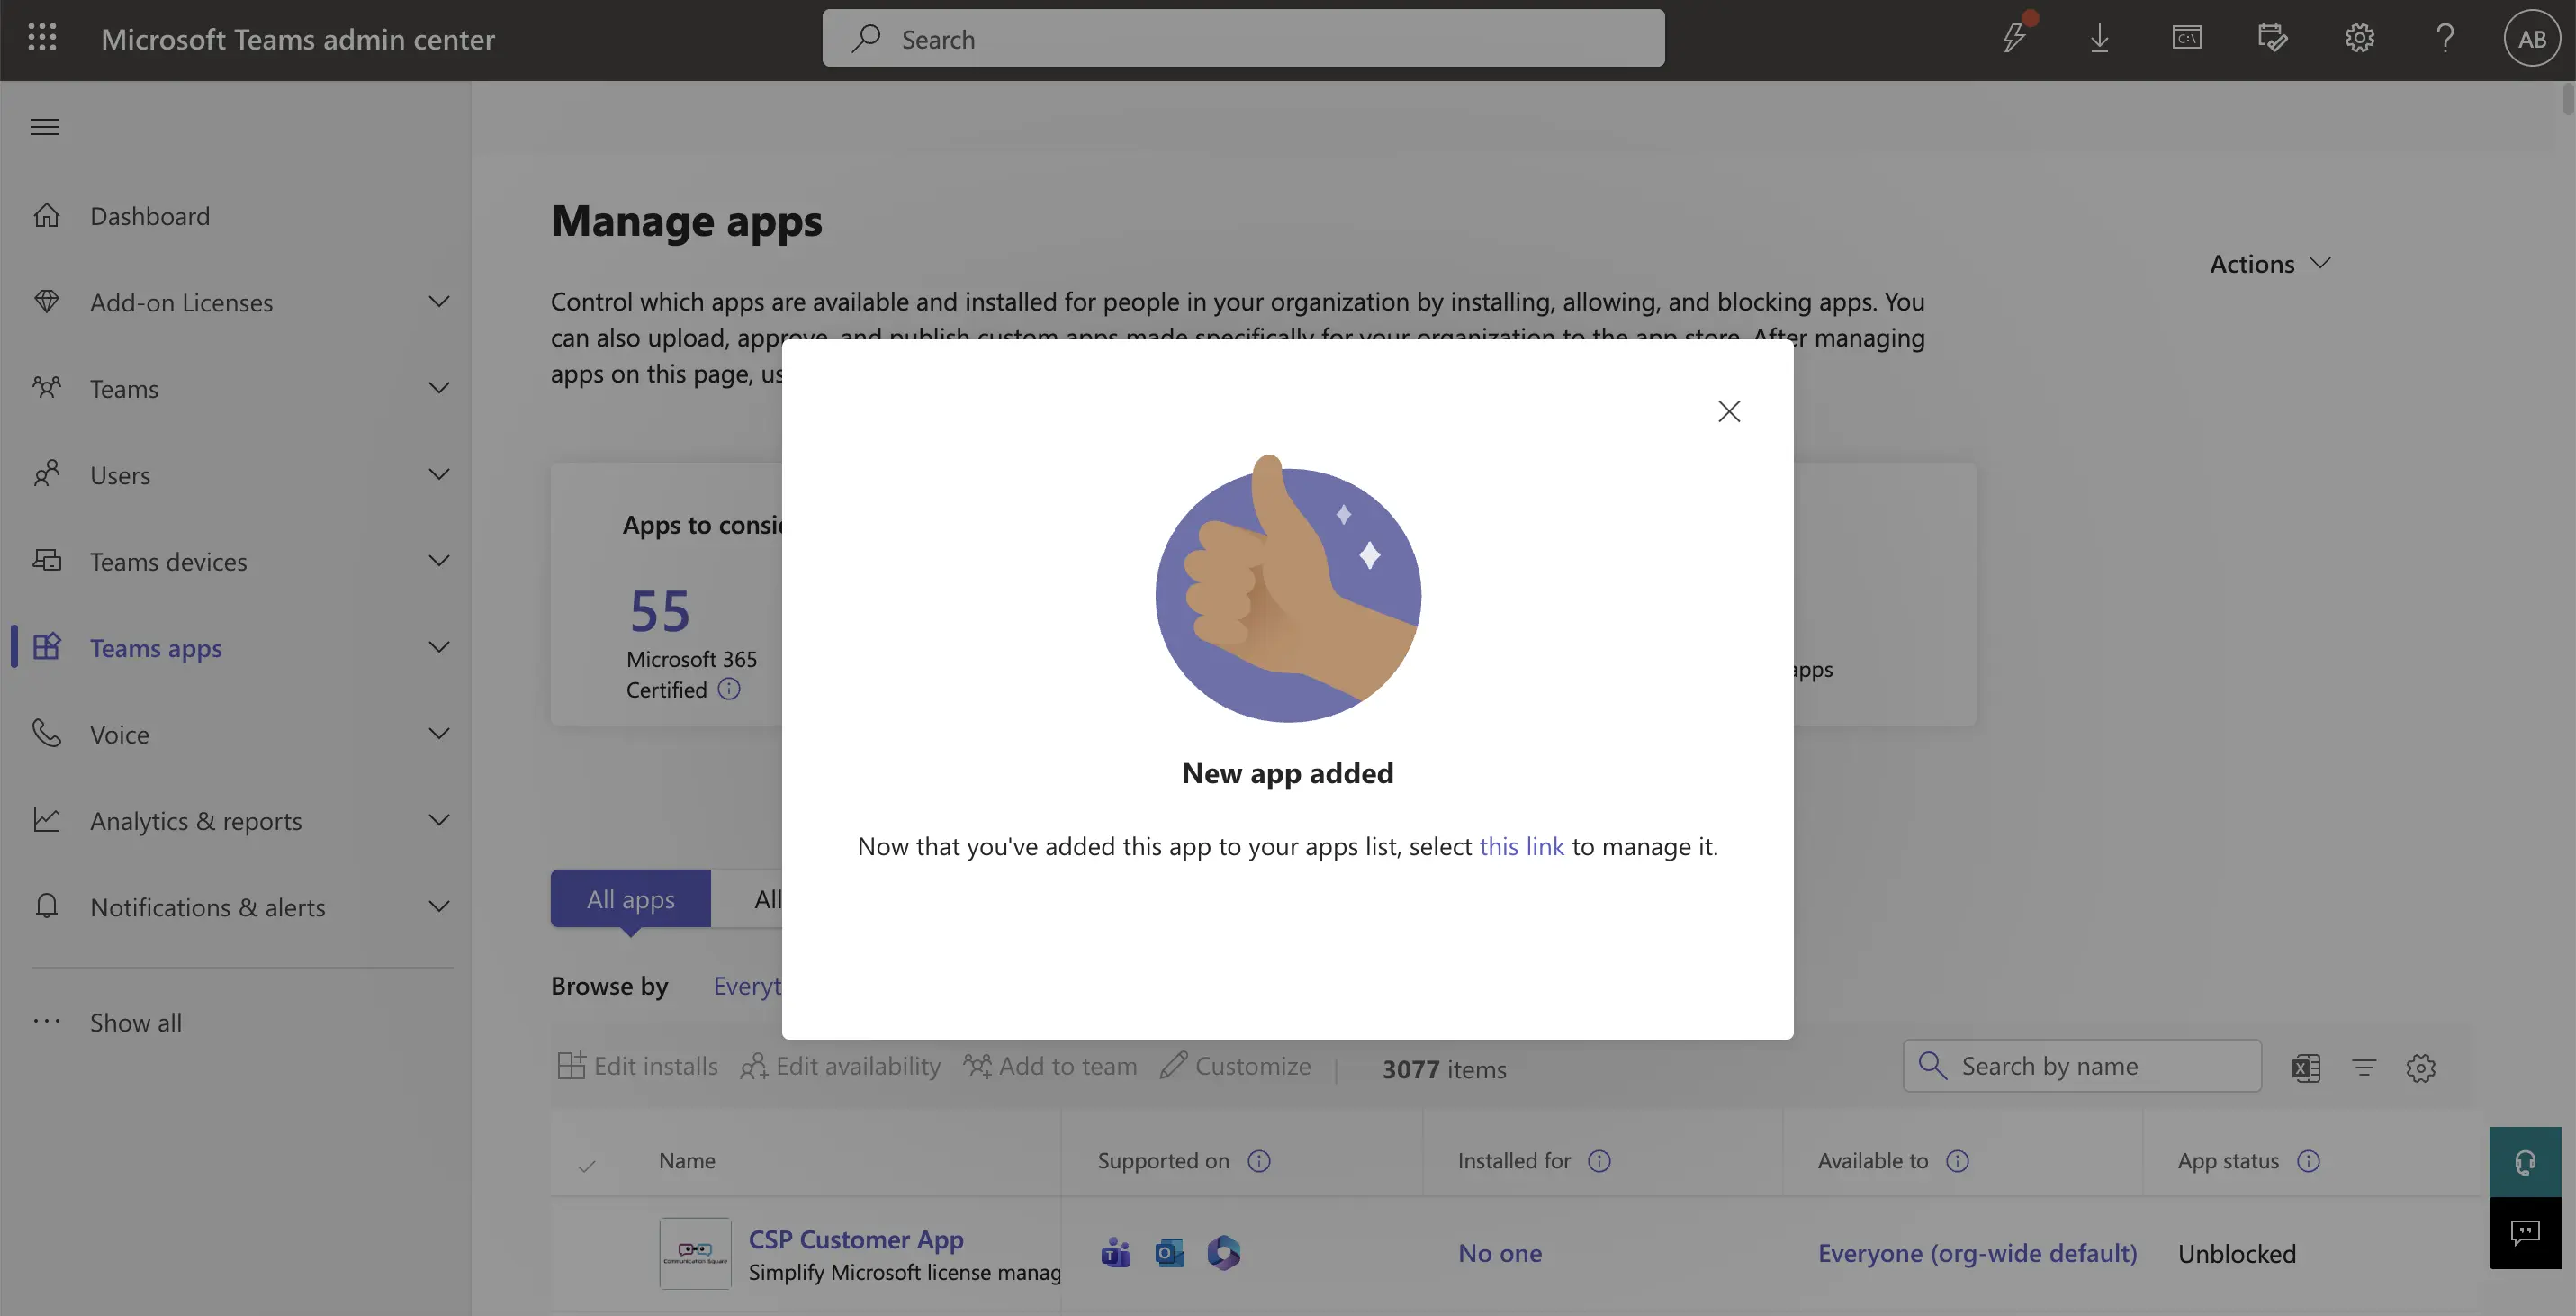
Task: Open the table column settings gear
Action: click(x=2421, y=1068)
